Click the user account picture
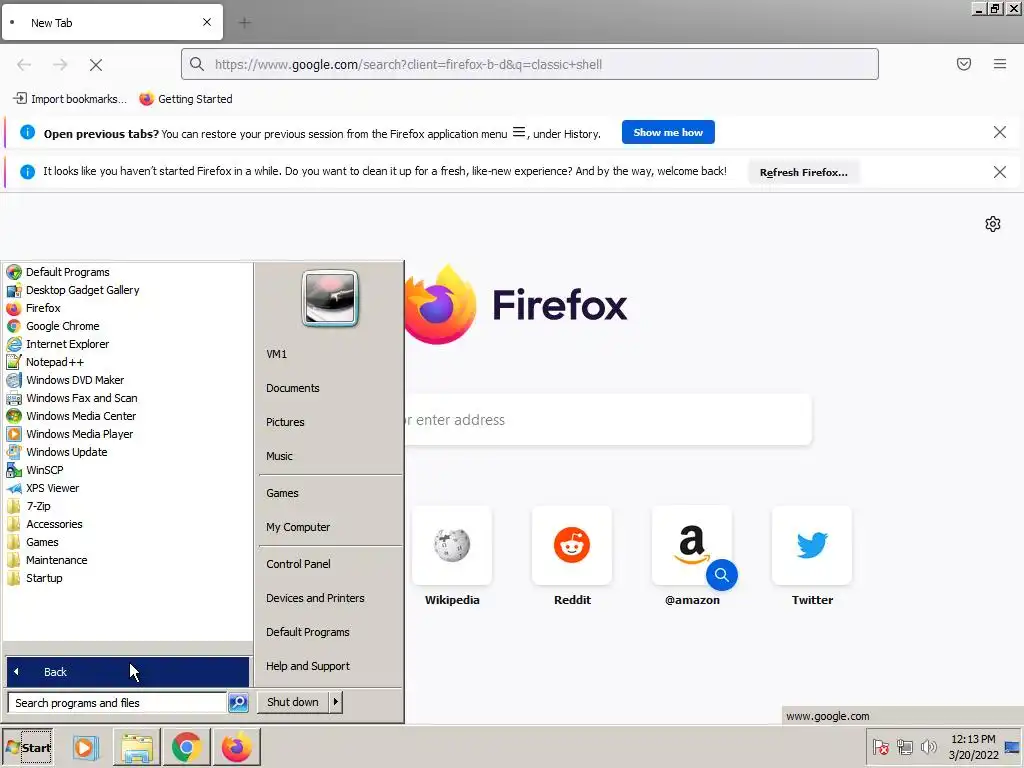 (330, 298)
